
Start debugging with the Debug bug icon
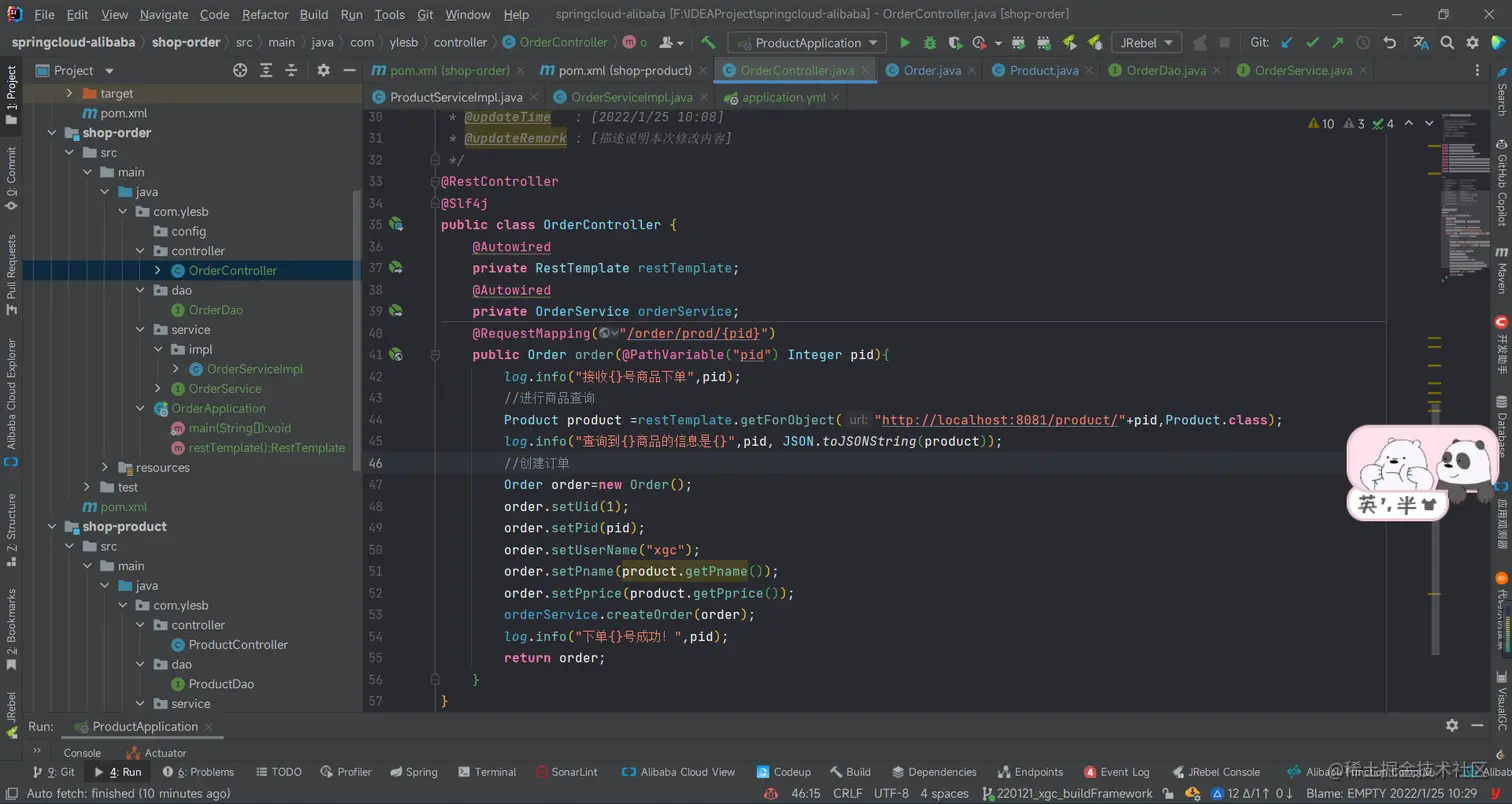[930, 43]
